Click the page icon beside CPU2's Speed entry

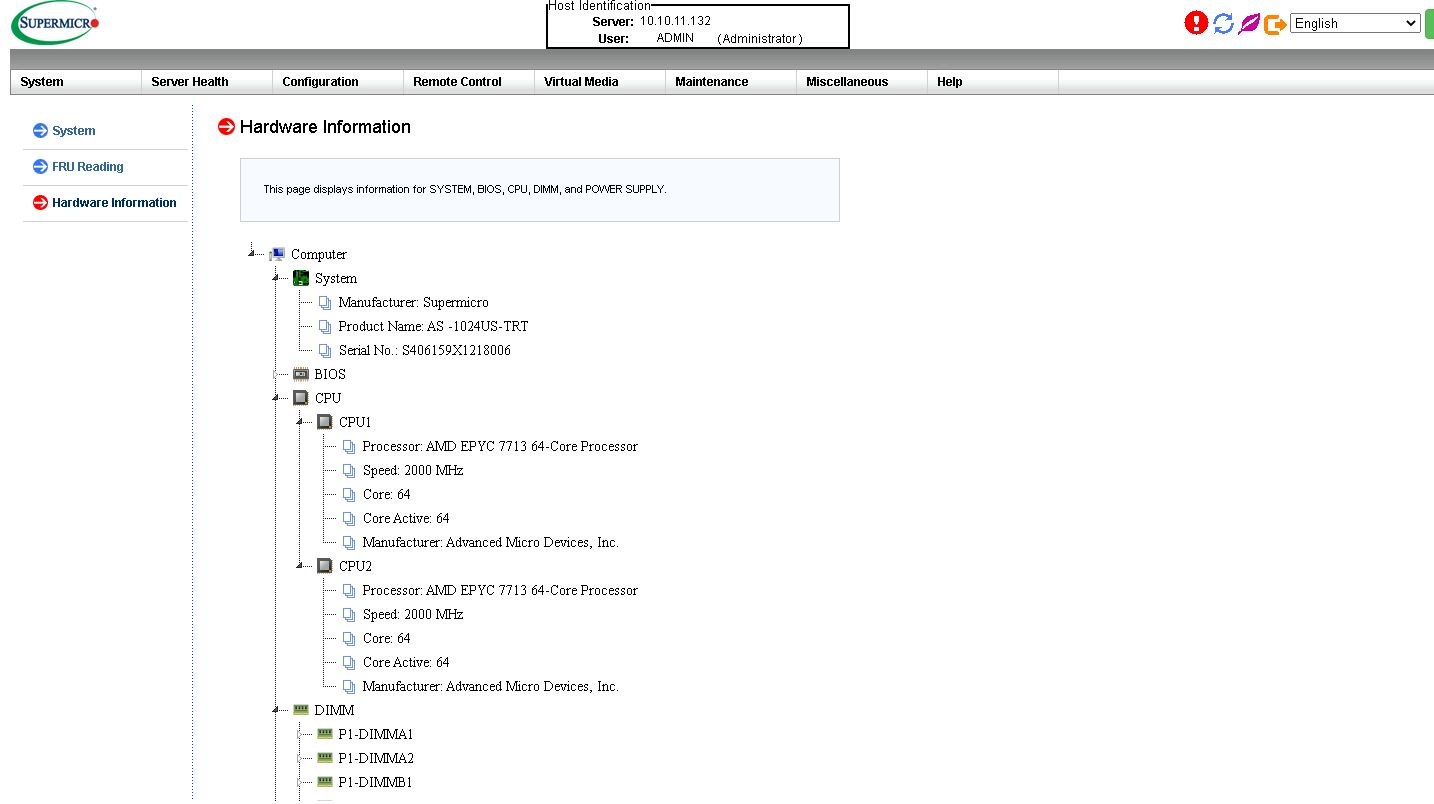point(349,614)
